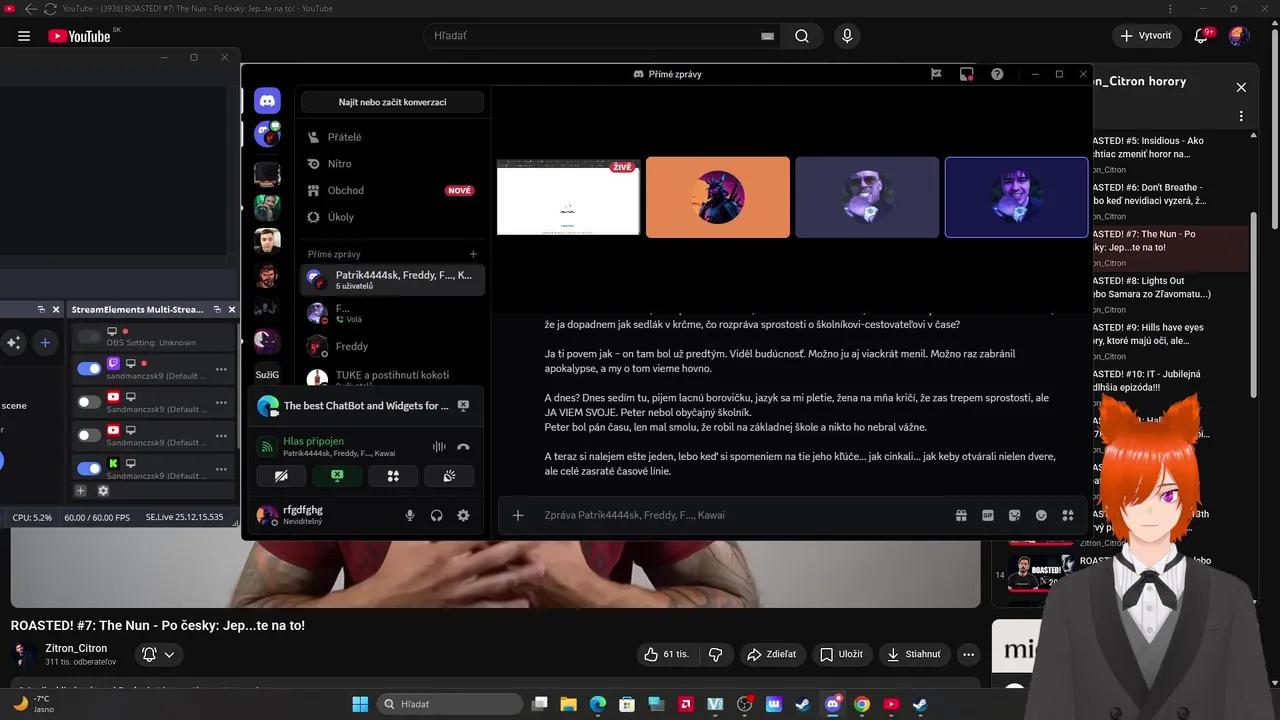This screenshot has height=720, width=1280.
Task: Click 'Najít nebo začít konverzaci' search box
Action: point(392,102)
